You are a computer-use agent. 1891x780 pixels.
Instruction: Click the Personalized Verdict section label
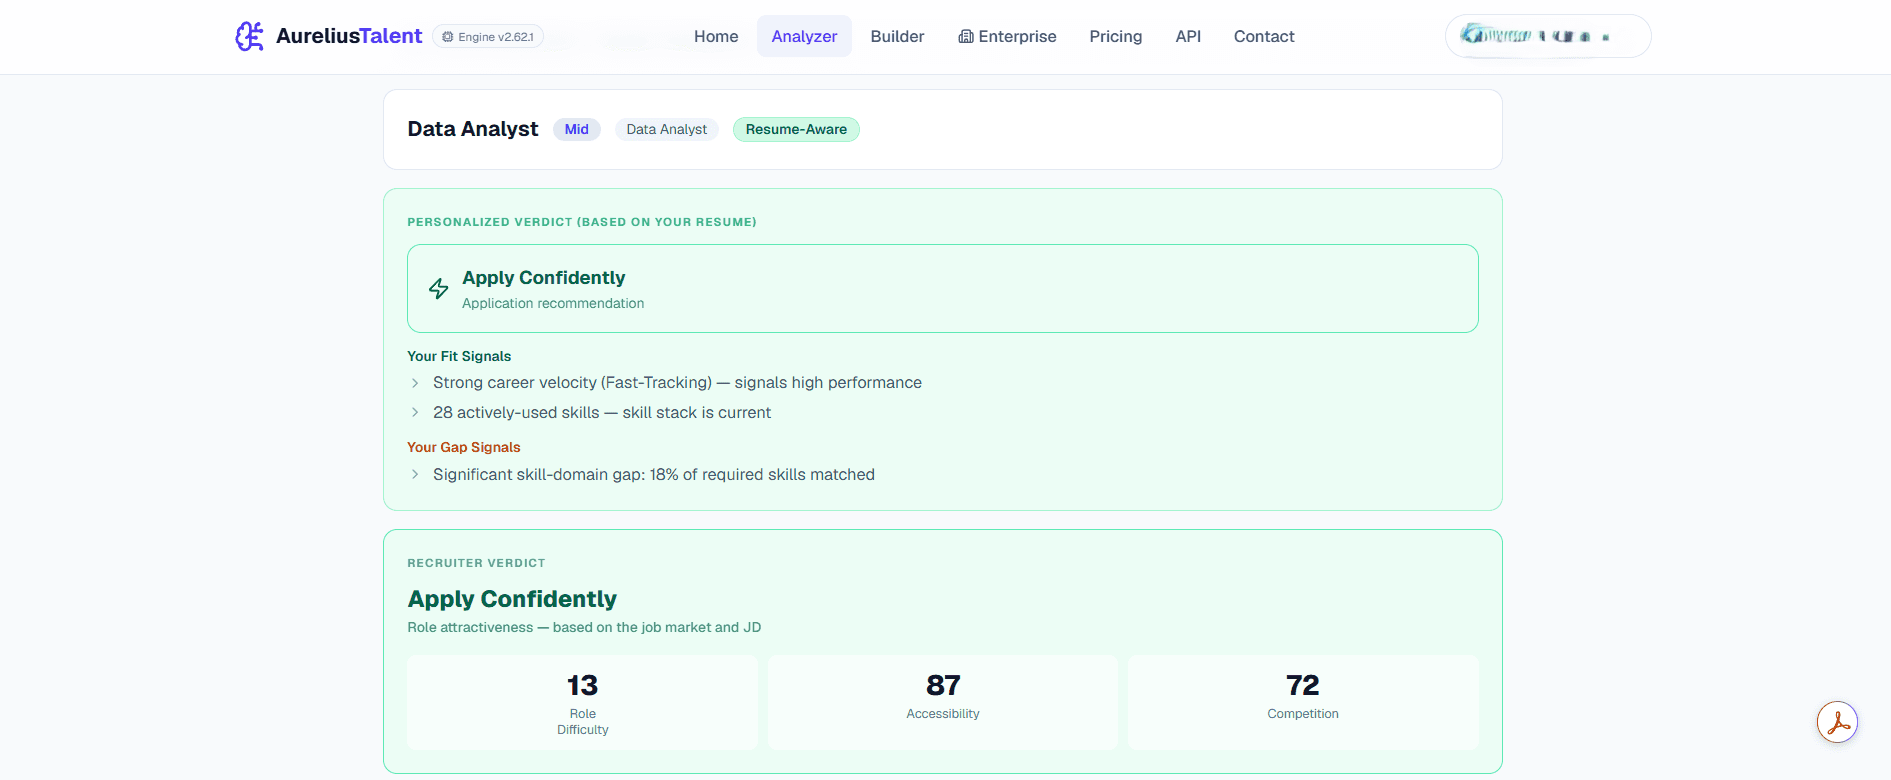pyautogui.click(x=582, y=222)
